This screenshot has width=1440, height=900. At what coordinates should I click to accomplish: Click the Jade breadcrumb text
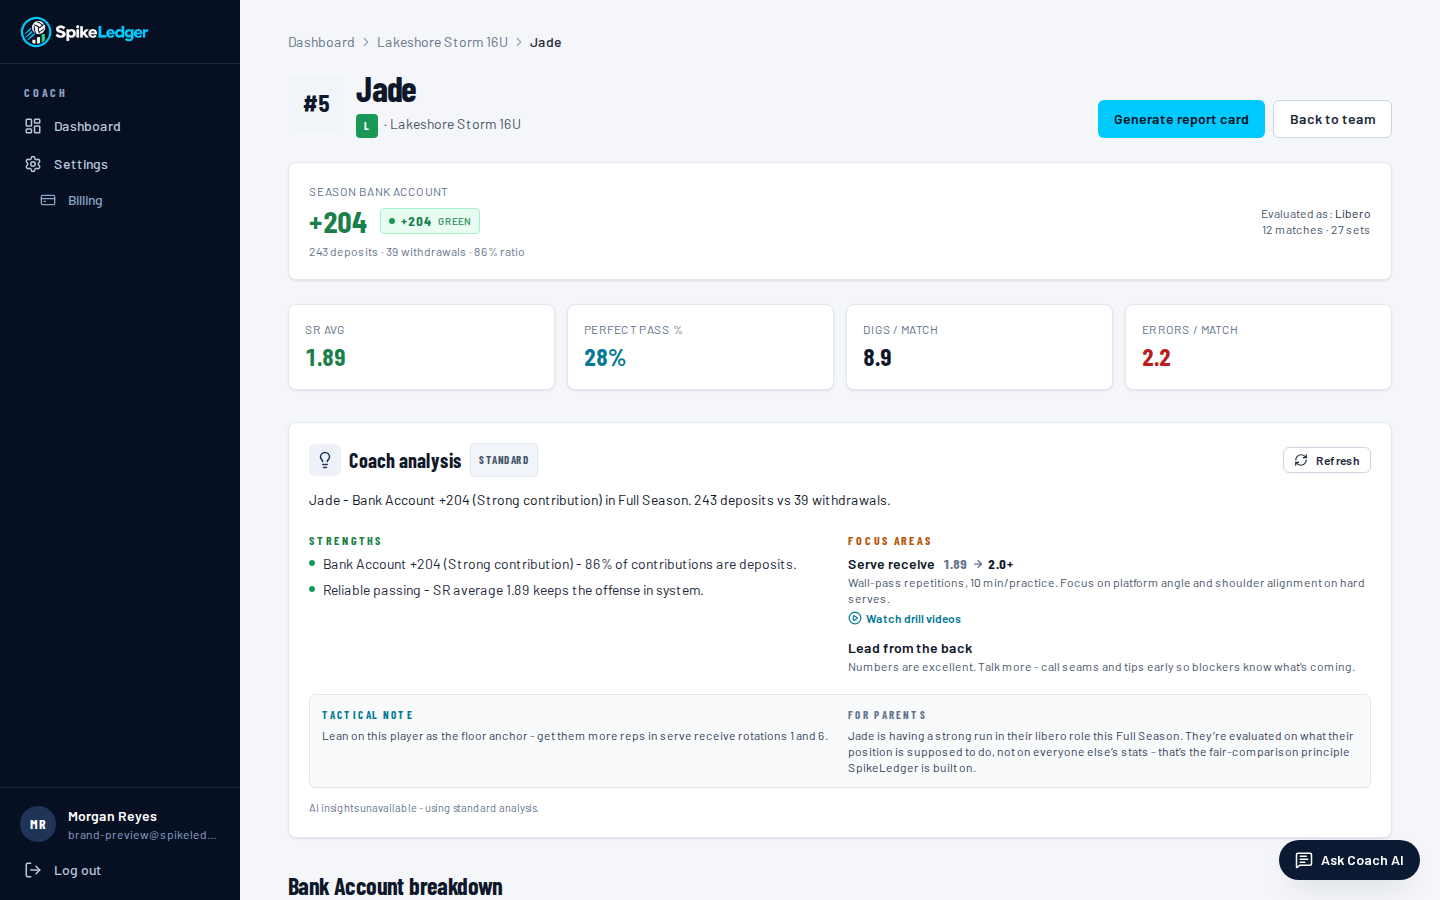pyautogui.click(x=545, y=42)
